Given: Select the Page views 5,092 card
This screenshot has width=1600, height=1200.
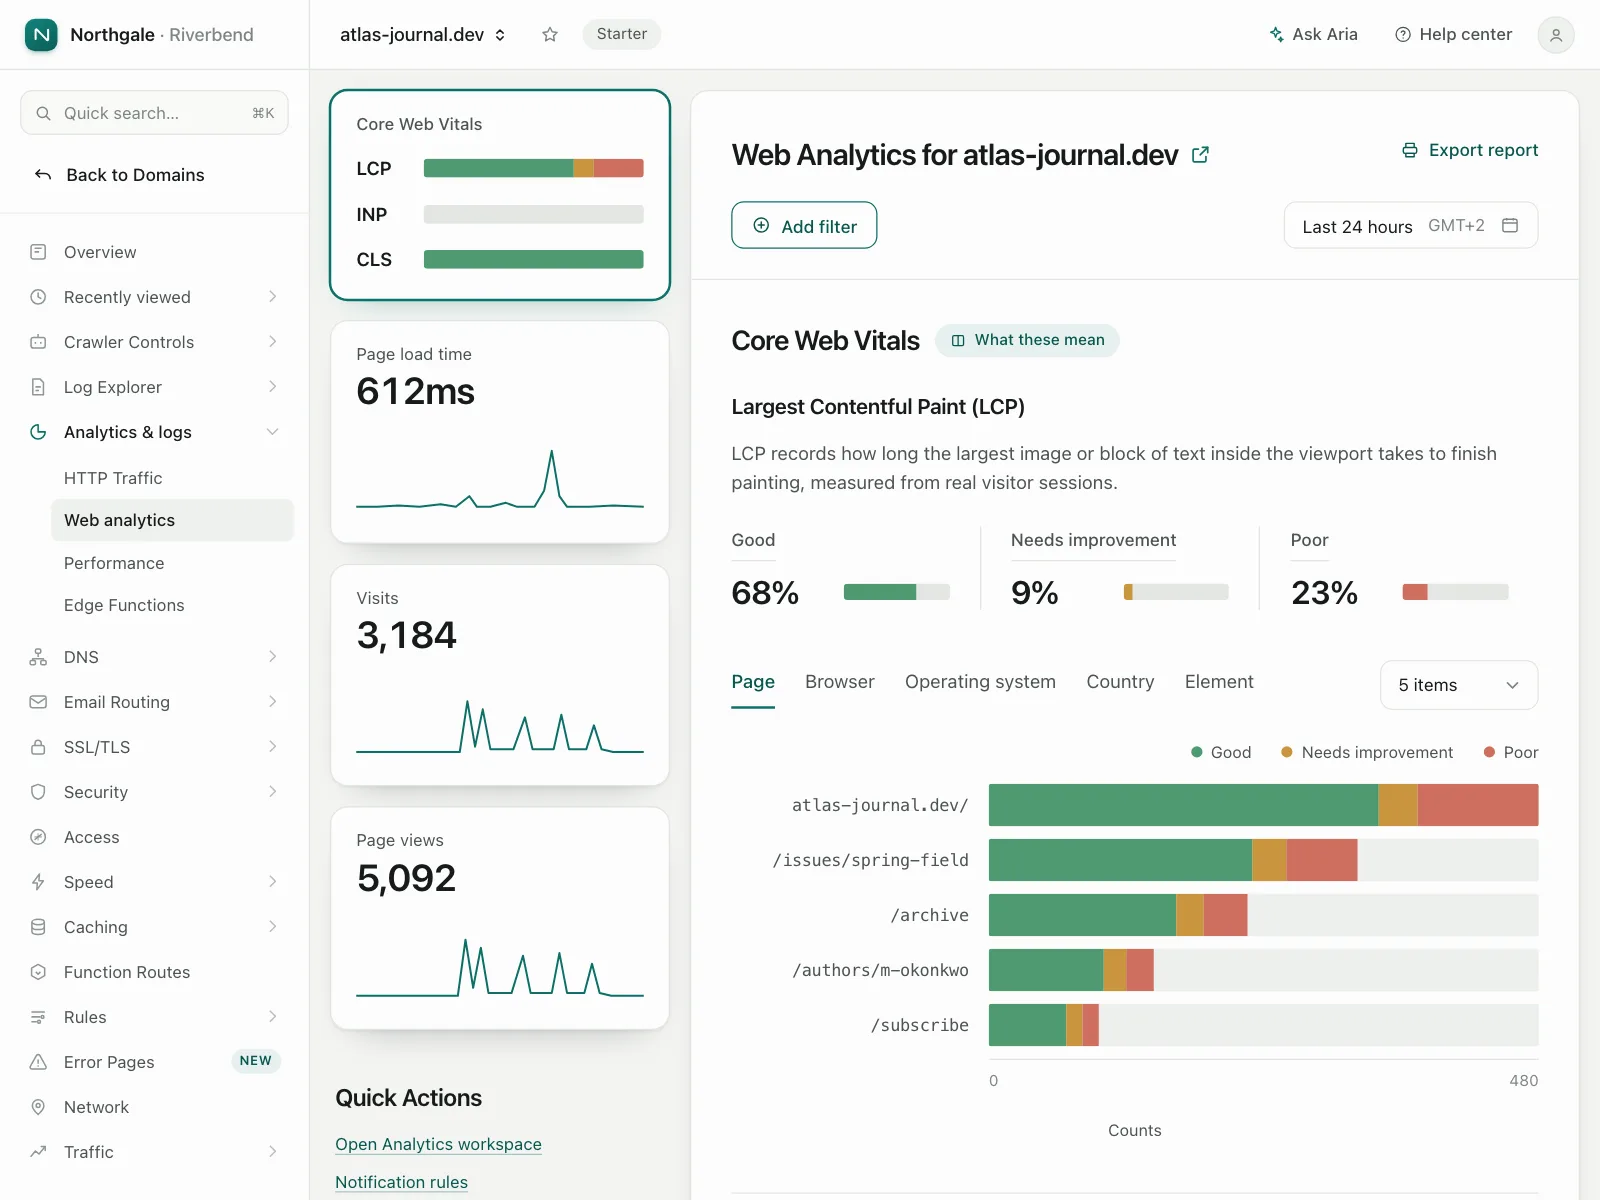Looking at the screenshot, I should [x=500, y=918].
